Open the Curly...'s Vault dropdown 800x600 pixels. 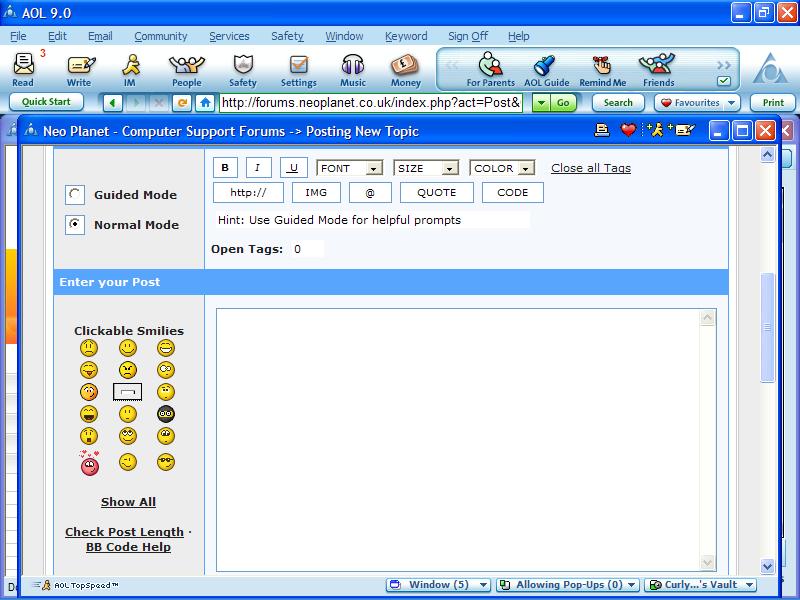(701, 585)
